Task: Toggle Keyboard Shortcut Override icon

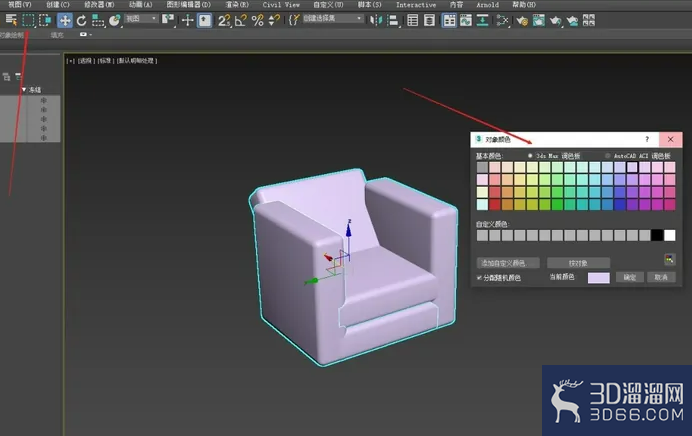Action: [204, 20]
